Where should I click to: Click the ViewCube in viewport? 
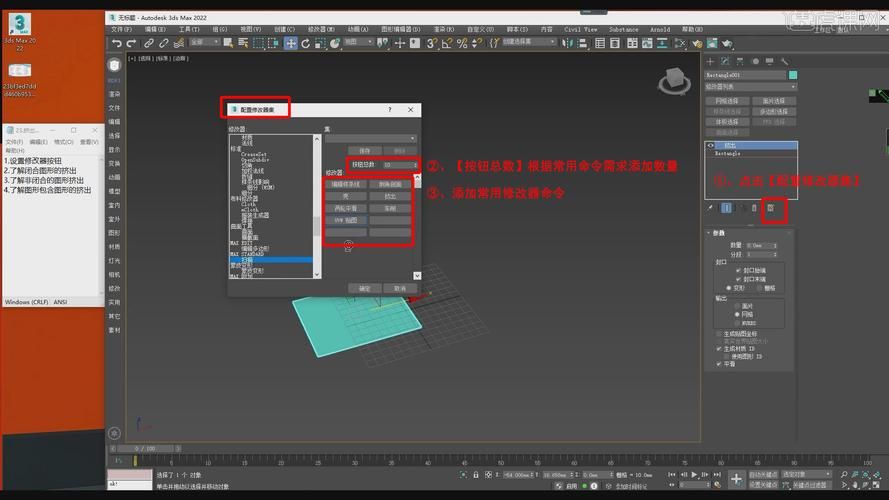pyautogui.click(x=675, y=80)
